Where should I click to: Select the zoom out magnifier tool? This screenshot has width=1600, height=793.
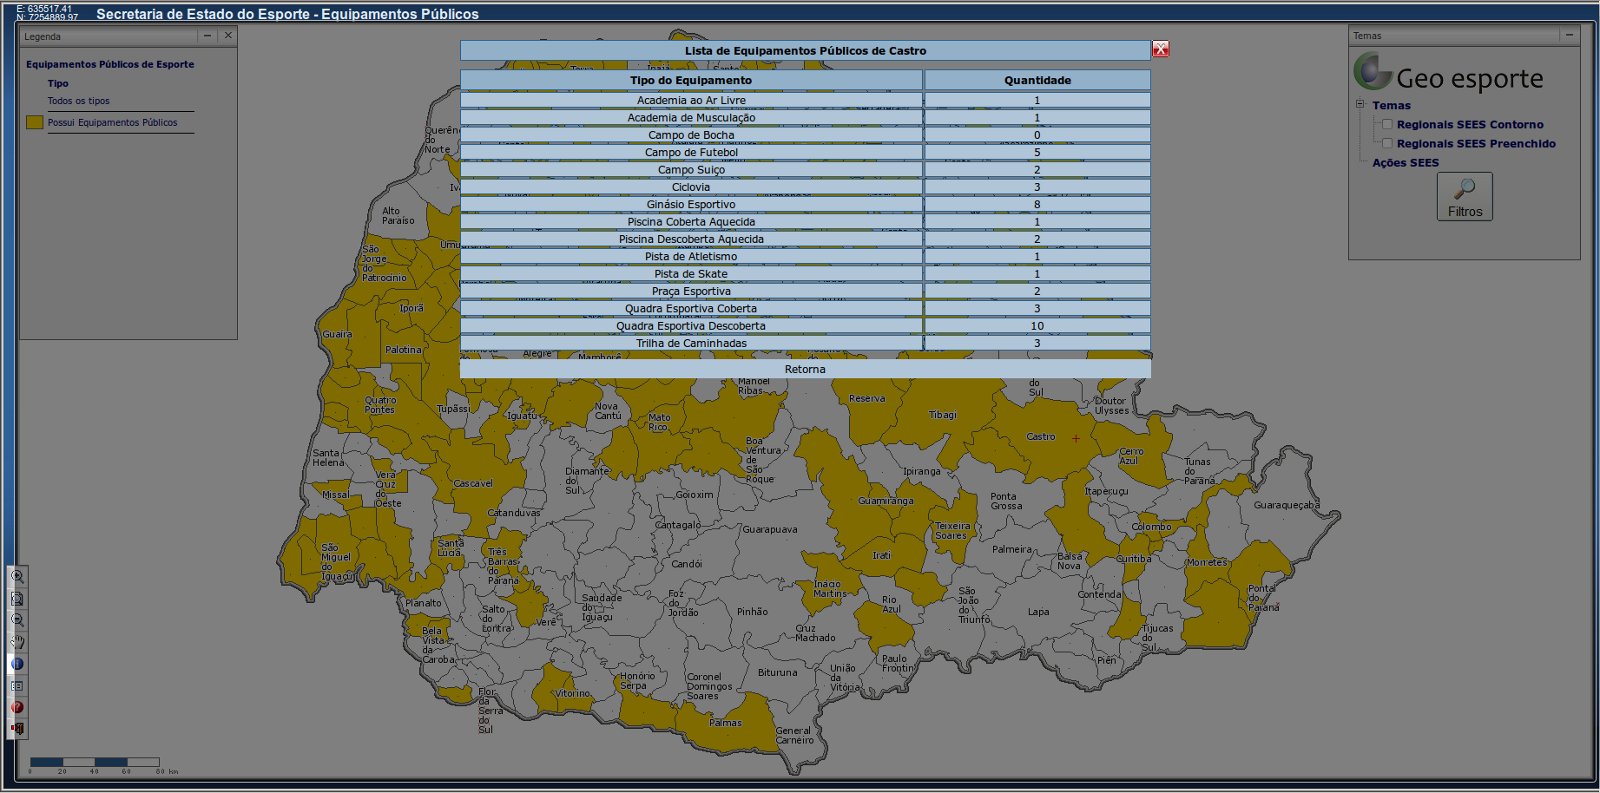[17, 621]
